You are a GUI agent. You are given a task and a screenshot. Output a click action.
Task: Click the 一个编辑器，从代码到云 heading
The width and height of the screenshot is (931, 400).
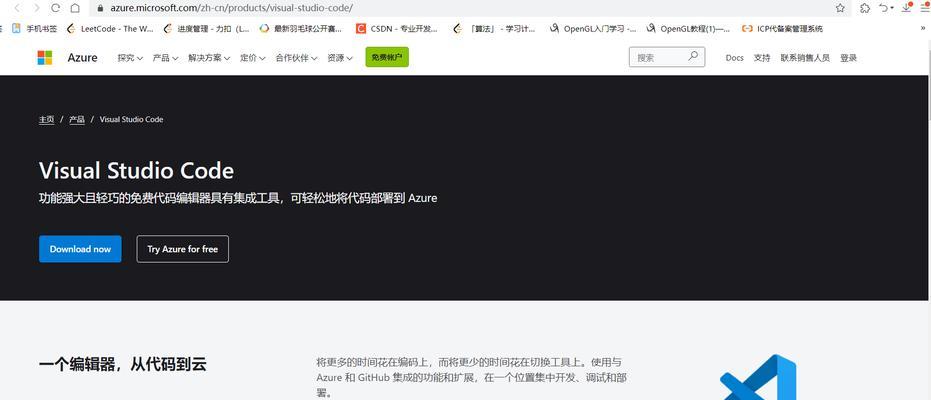[x=122, y=364]
